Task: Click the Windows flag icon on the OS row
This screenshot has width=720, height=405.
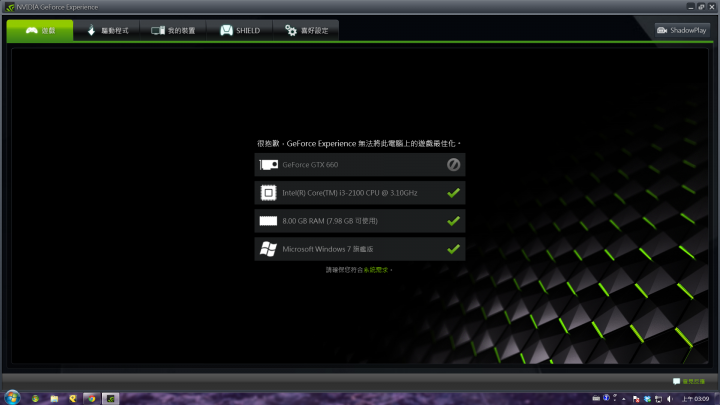Action: coord(268,249)
